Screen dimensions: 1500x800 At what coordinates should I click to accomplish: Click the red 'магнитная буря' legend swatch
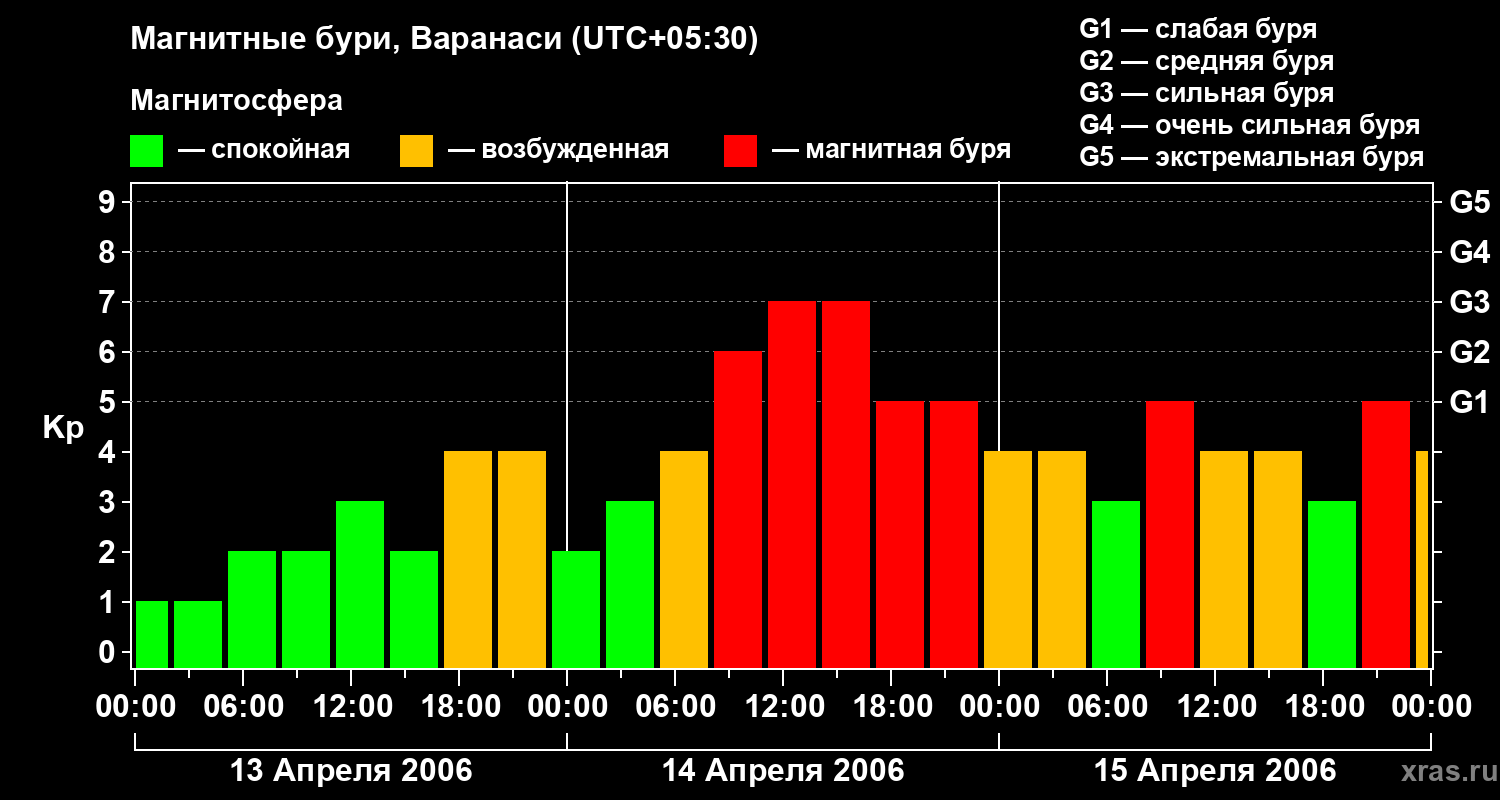740,151
